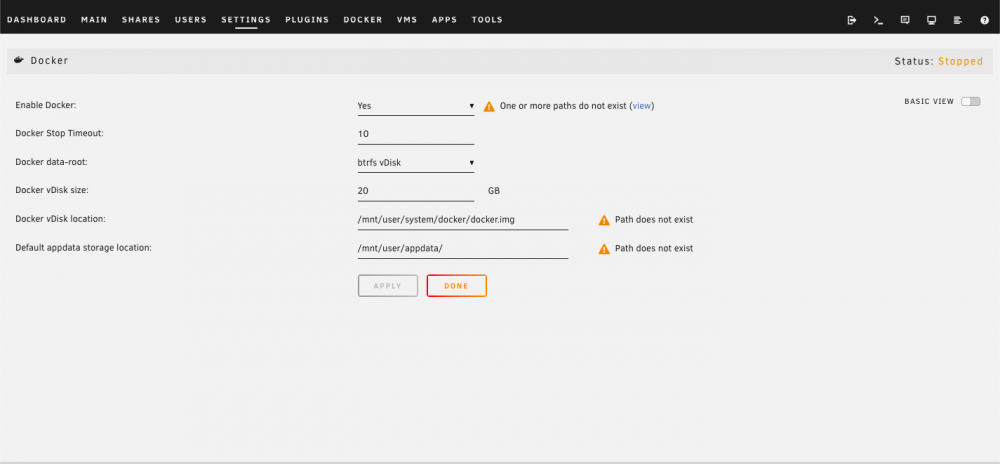1000x464 pixels.
Task: Go to the Dashboard tab
Action: [37, 20]
